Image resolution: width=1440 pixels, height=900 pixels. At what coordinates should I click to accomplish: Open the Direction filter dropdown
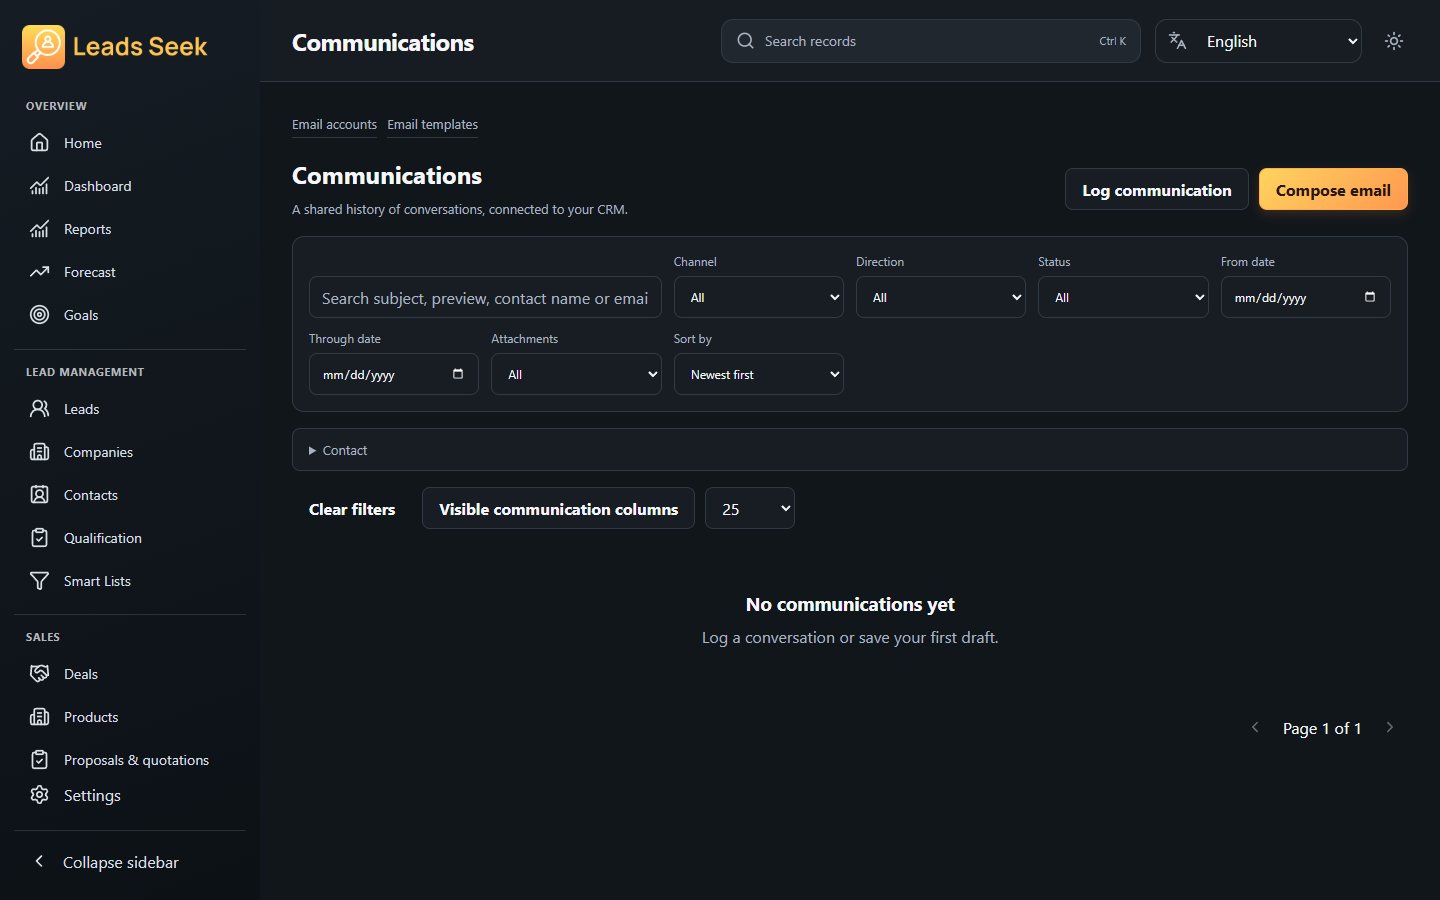point(941,297)
